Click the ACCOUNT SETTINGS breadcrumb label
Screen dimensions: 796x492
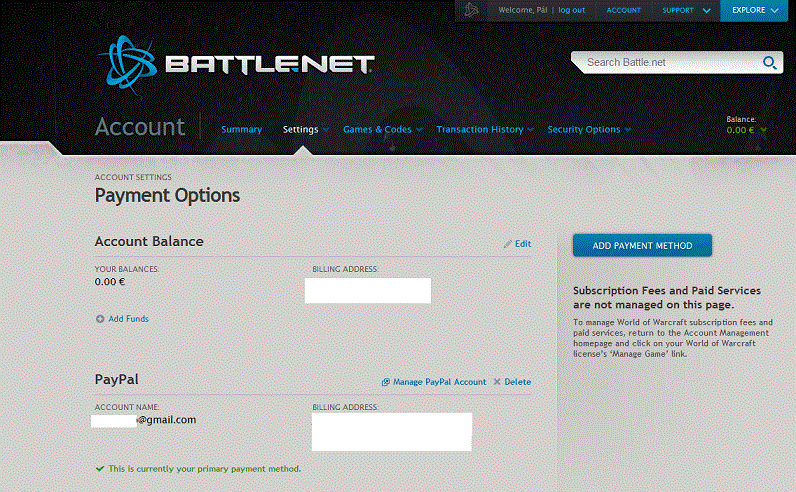133,177
